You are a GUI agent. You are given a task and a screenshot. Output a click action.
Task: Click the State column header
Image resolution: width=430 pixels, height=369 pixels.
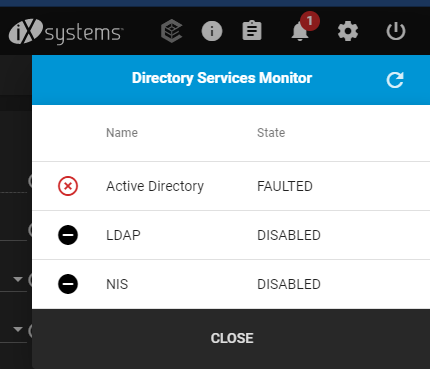[x=271, y=133]
